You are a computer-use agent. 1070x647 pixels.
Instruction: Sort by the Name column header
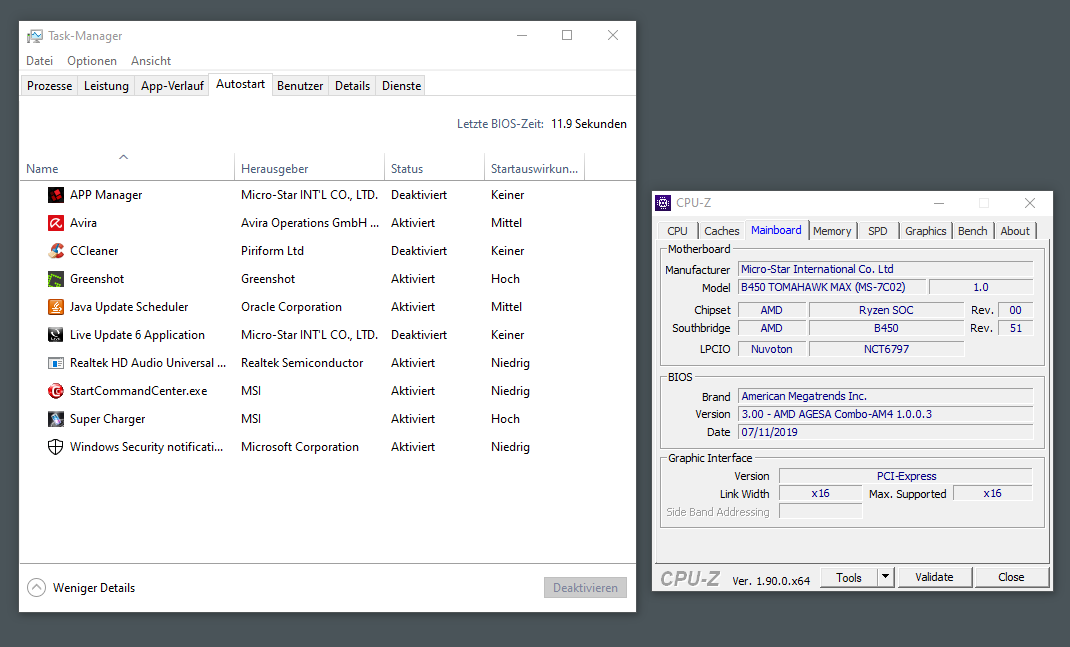coord(127,169)
